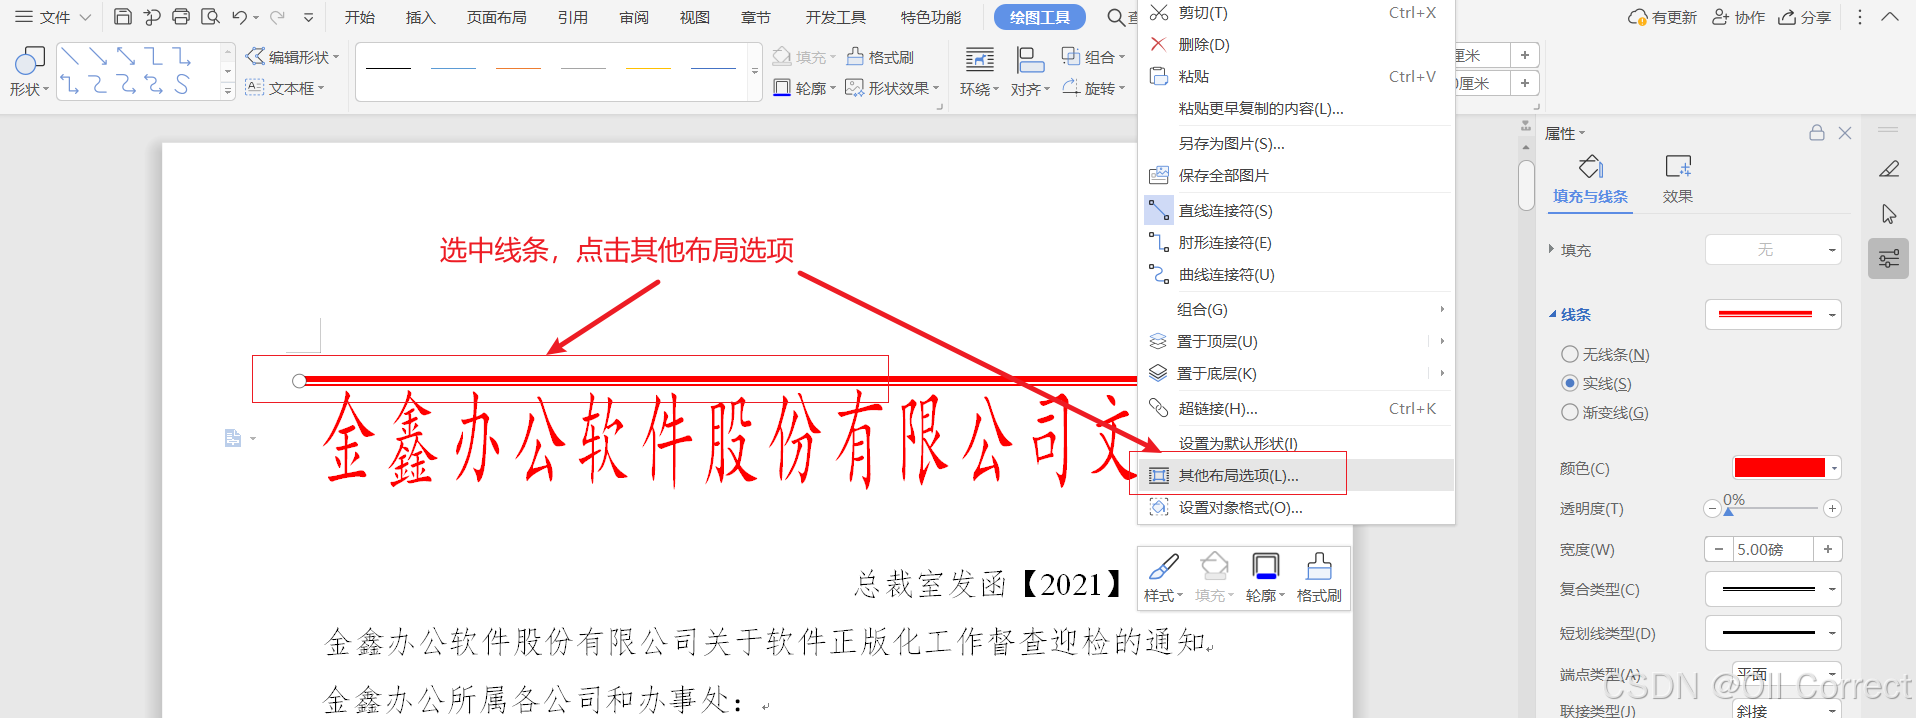Image resolution: width=1916 pixels, height=718 pixels.
Task: Click the 分享 share button
Action: pyautogui.click(x=1805, y=17)
